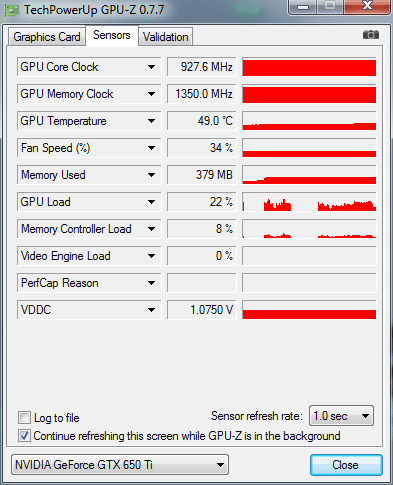Screen dimensions: 393x485
Task: Expand the VDDC sensor dropdown
Action: 151,310
